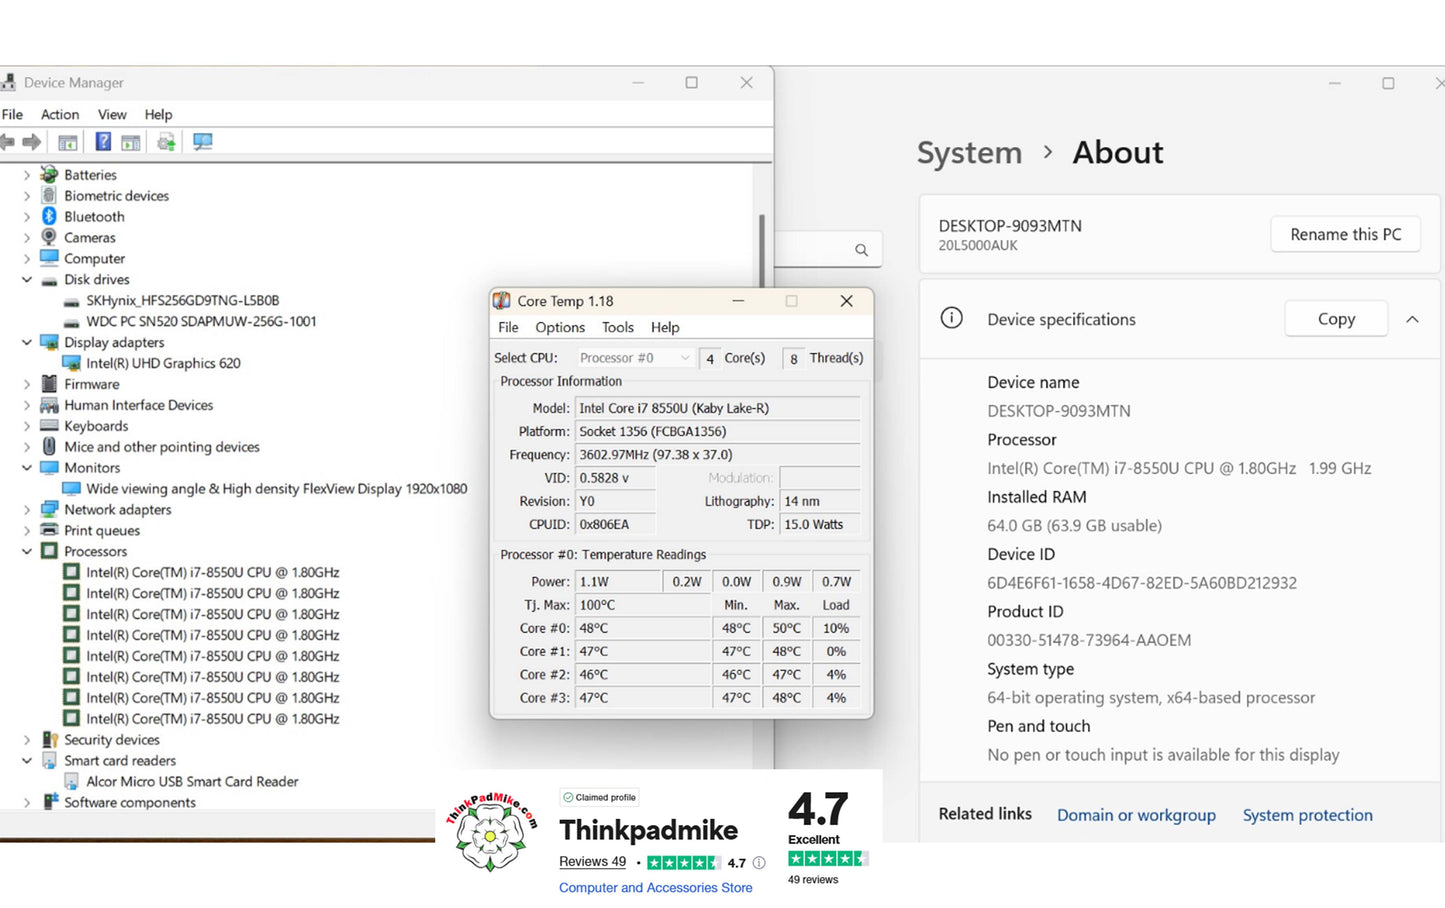Click the Back arrow in Device Manager toolbar
Screen dimensions: 1445x908
(x=7, y=142)
